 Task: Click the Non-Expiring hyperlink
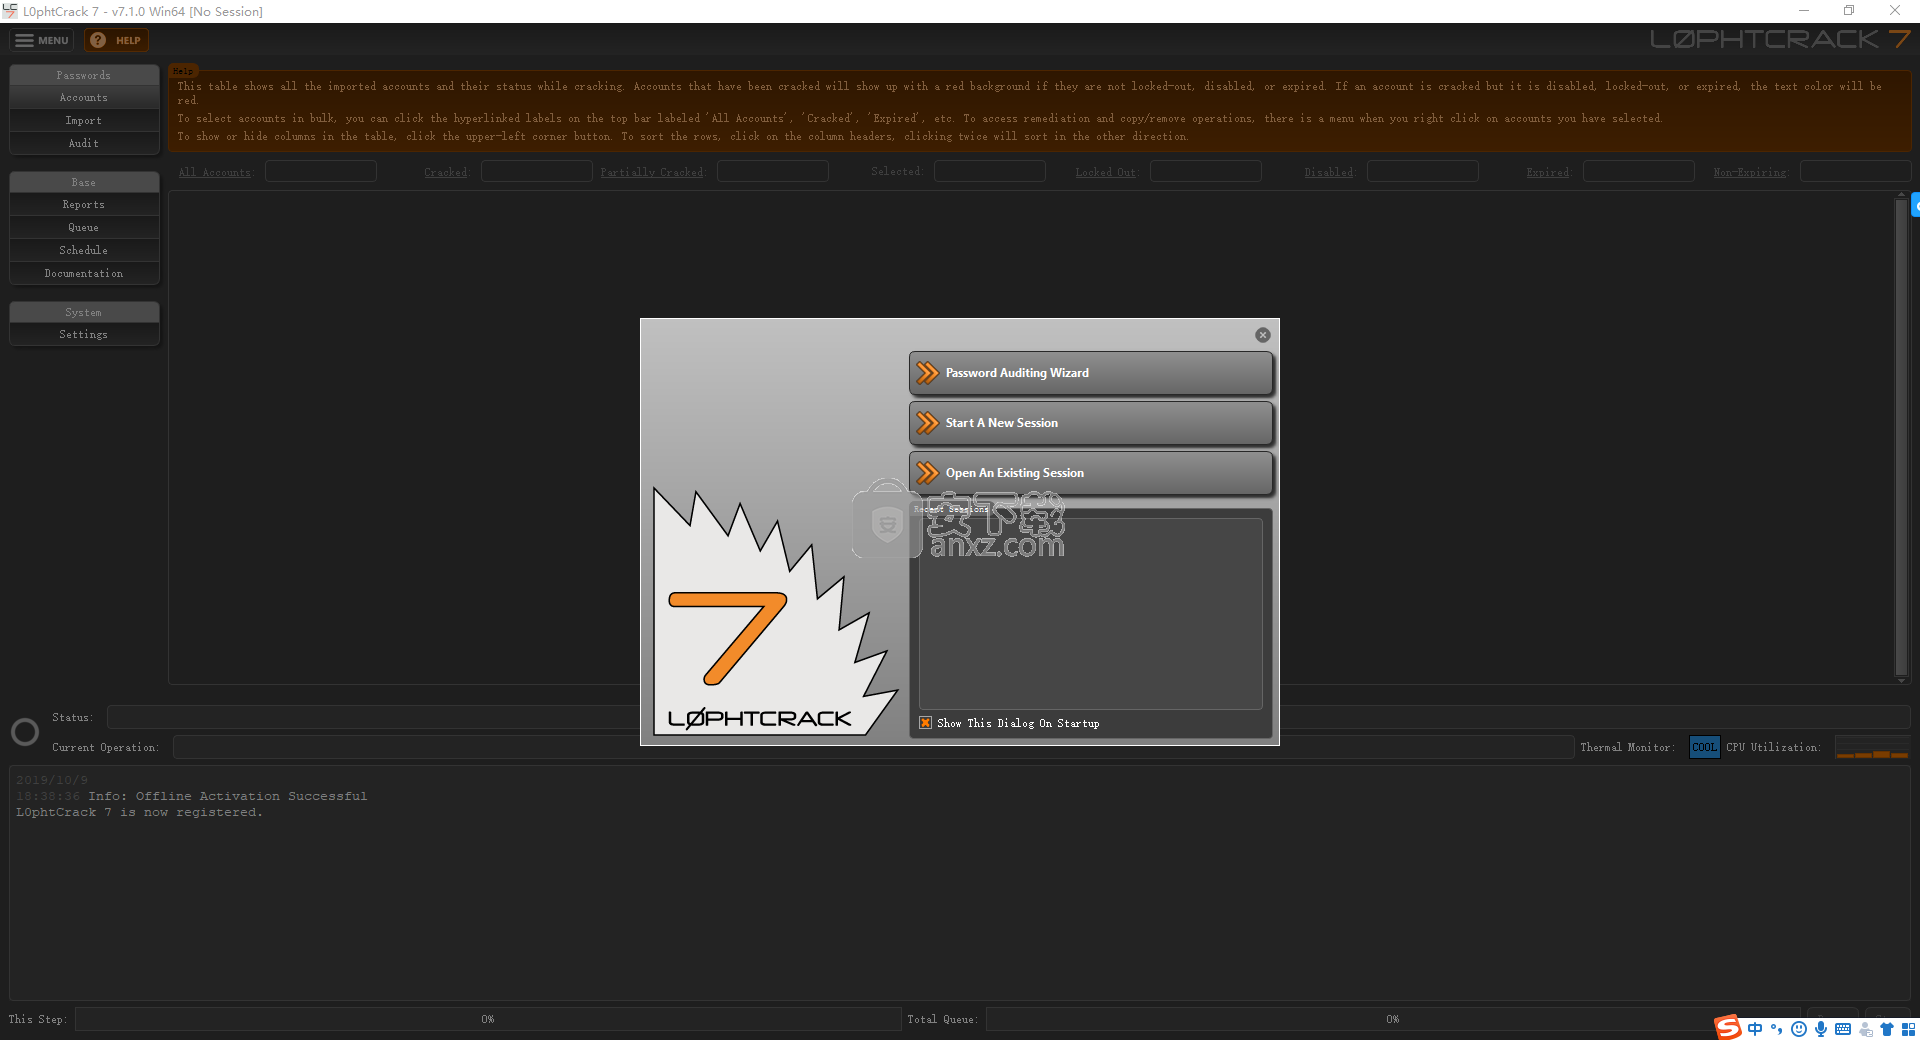[1750, 173]
